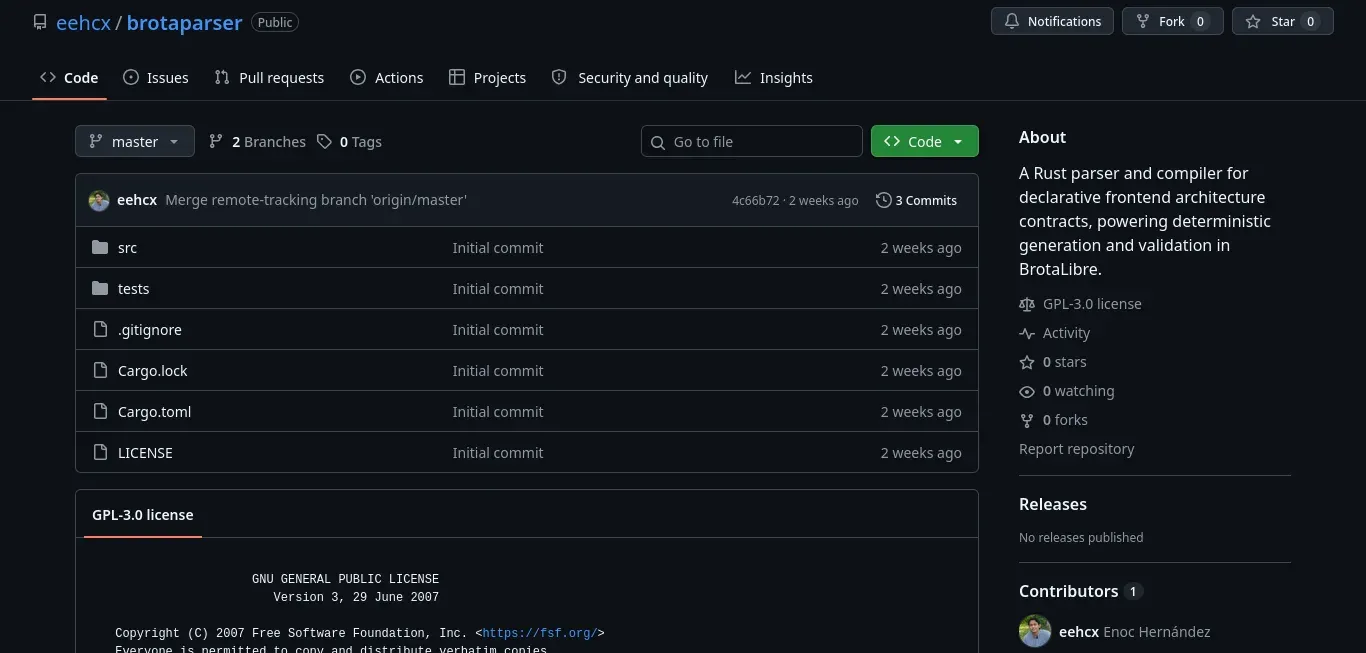The image size is (1366, 653).
Task: Click the tag icon beside 0 Tags
Action: click(x=324, y=142)
